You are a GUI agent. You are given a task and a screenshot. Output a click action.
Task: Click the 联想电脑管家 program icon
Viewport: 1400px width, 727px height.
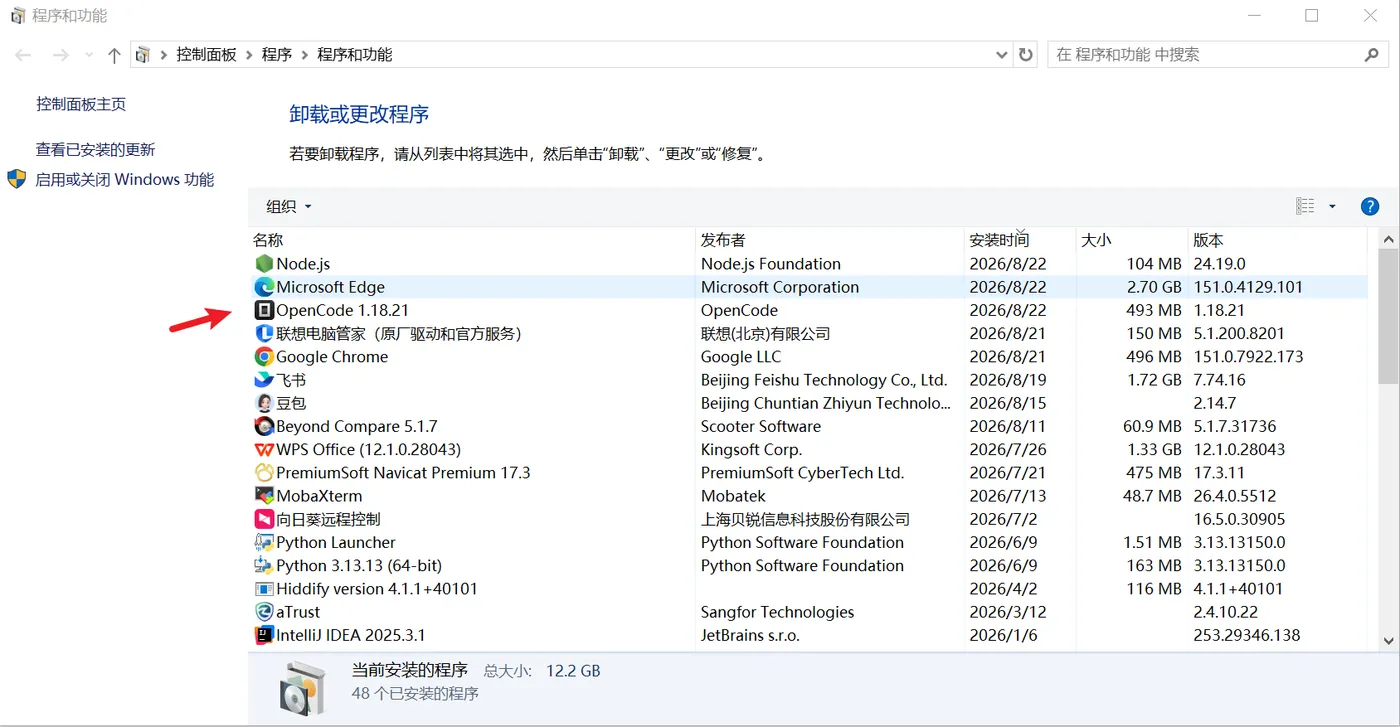[x=264, y=333]
